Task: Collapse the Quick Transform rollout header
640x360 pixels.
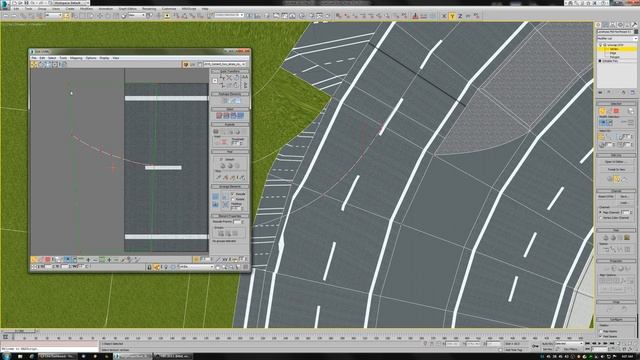Action: tap(230, 71)
